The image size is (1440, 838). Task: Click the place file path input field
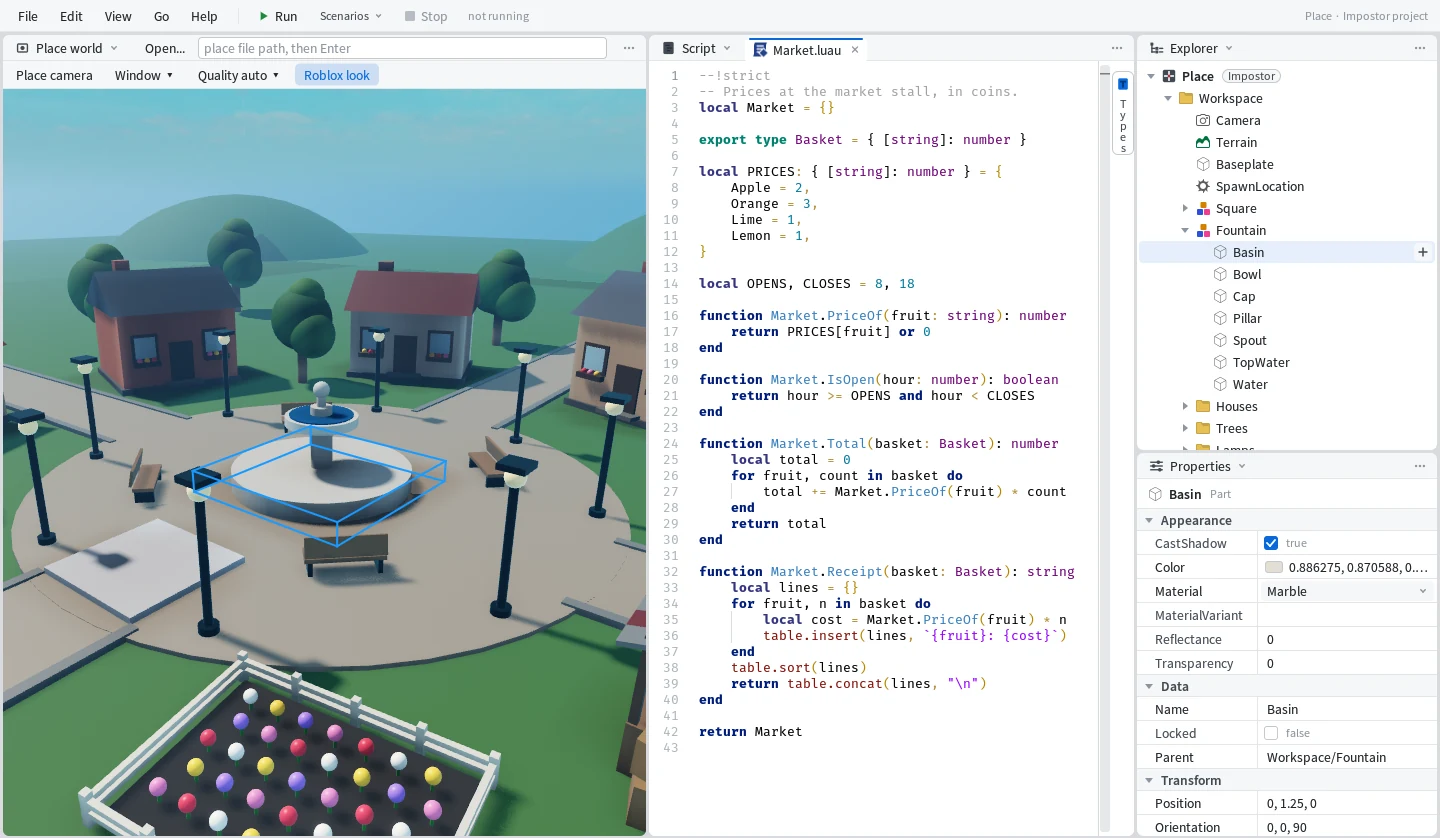point(402,48)
